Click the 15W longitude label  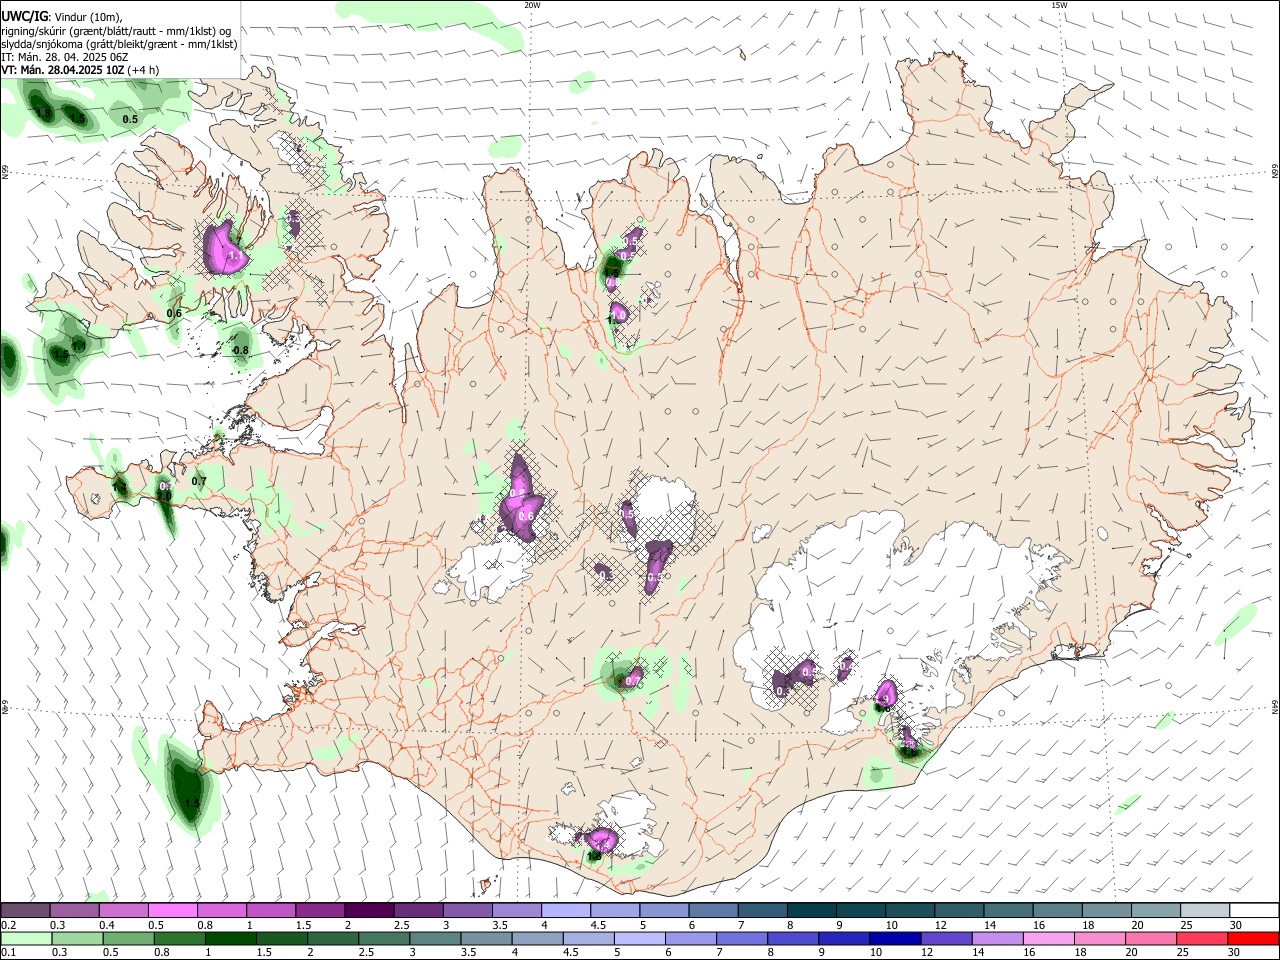(1058, 5)
